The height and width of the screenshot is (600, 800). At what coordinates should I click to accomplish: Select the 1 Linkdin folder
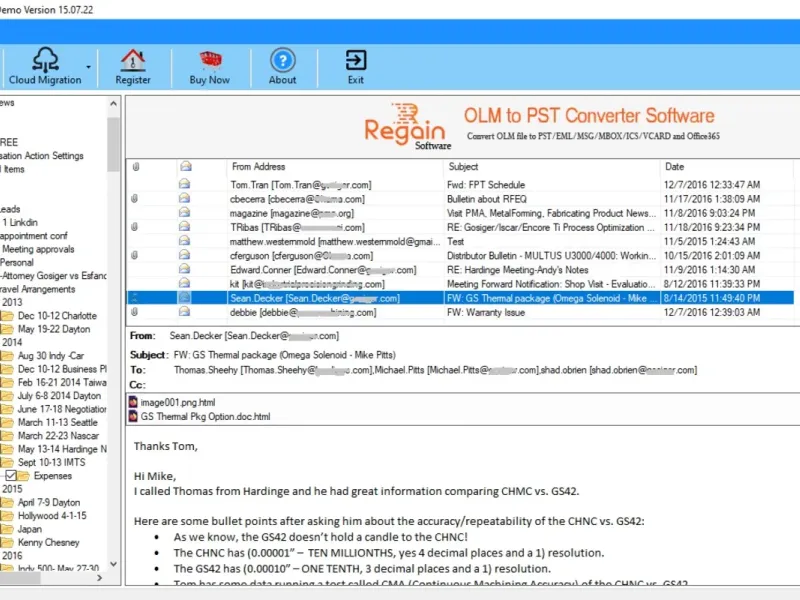(x=20, y=222)
